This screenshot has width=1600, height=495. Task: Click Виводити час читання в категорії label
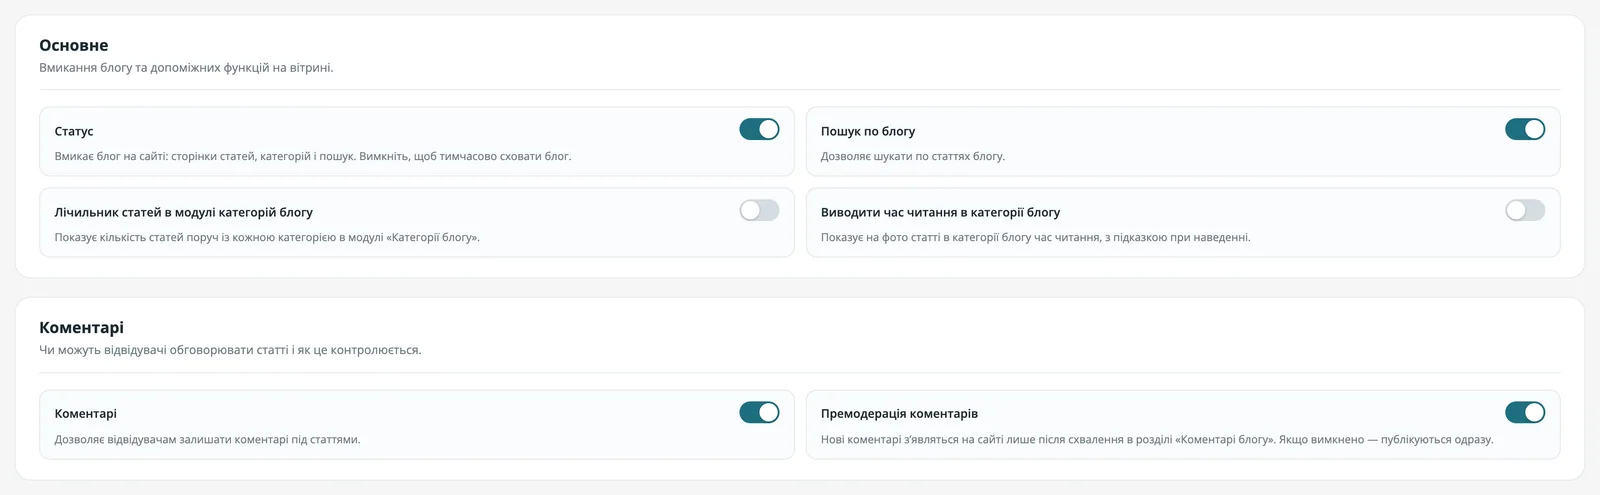pos(940,212)
